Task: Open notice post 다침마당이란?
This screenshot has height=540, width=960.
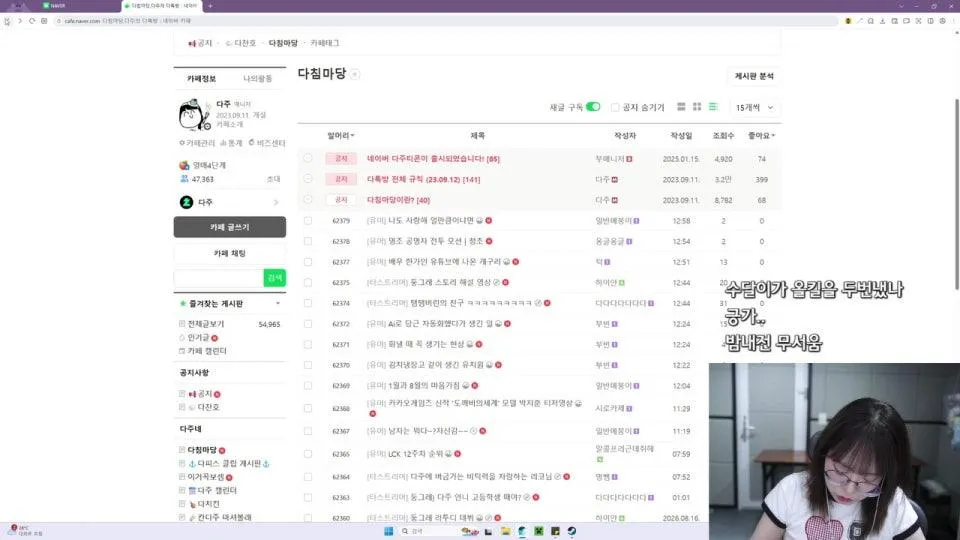Action: (399, 200)
